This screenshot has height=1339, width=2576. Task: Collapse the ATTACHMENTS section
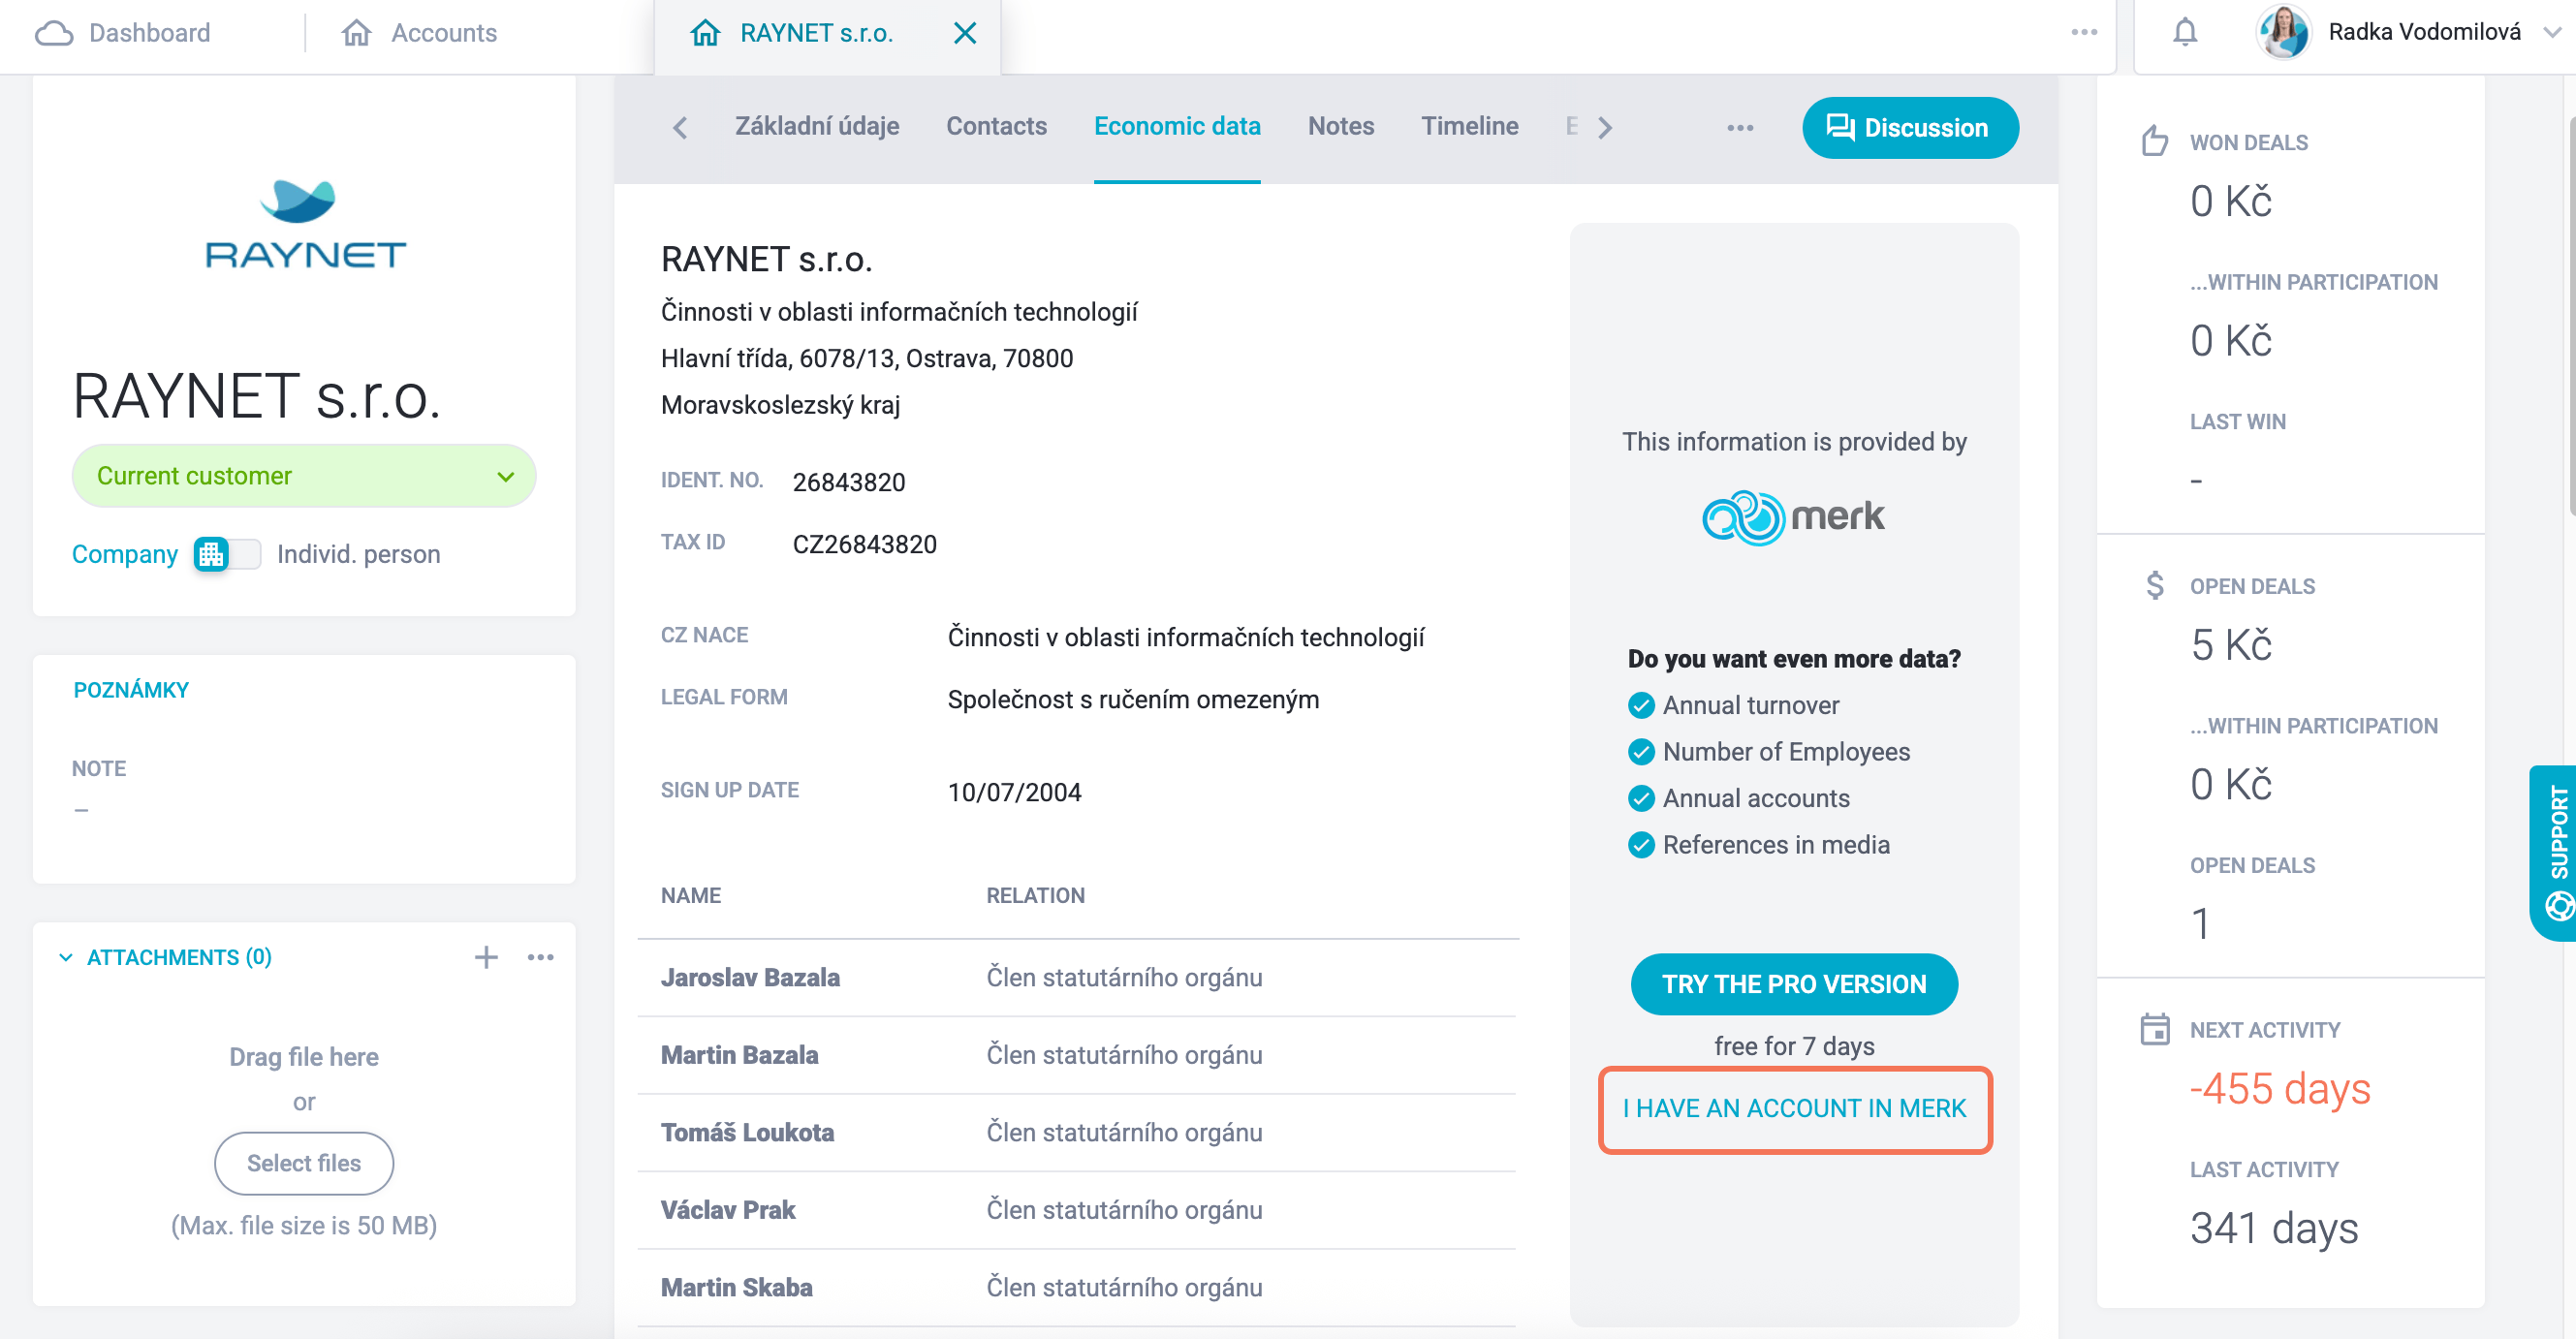click(66, 957)
